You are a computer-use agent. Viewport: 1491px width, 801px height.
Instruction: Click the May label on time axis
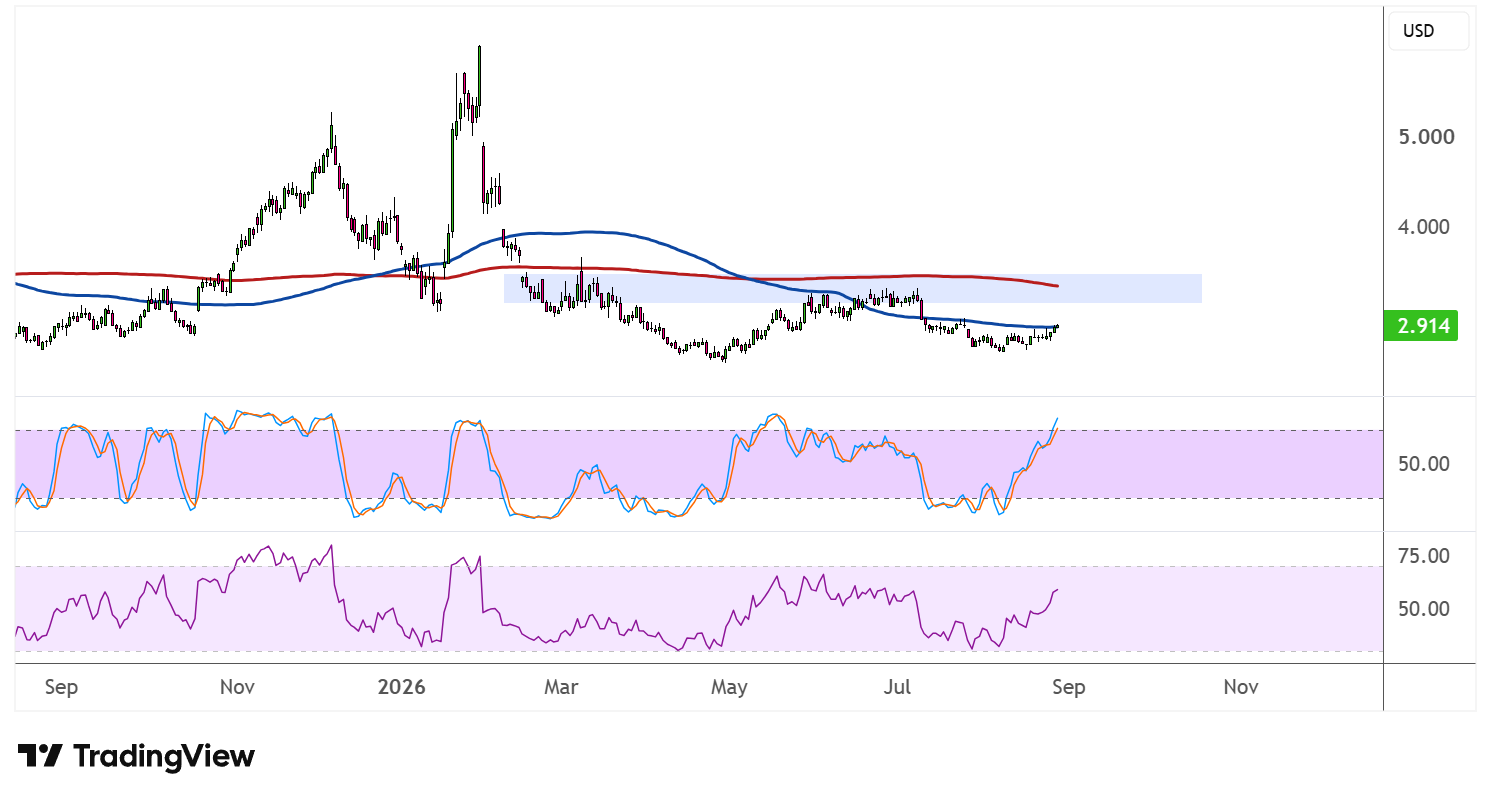[x=729, y=687]
